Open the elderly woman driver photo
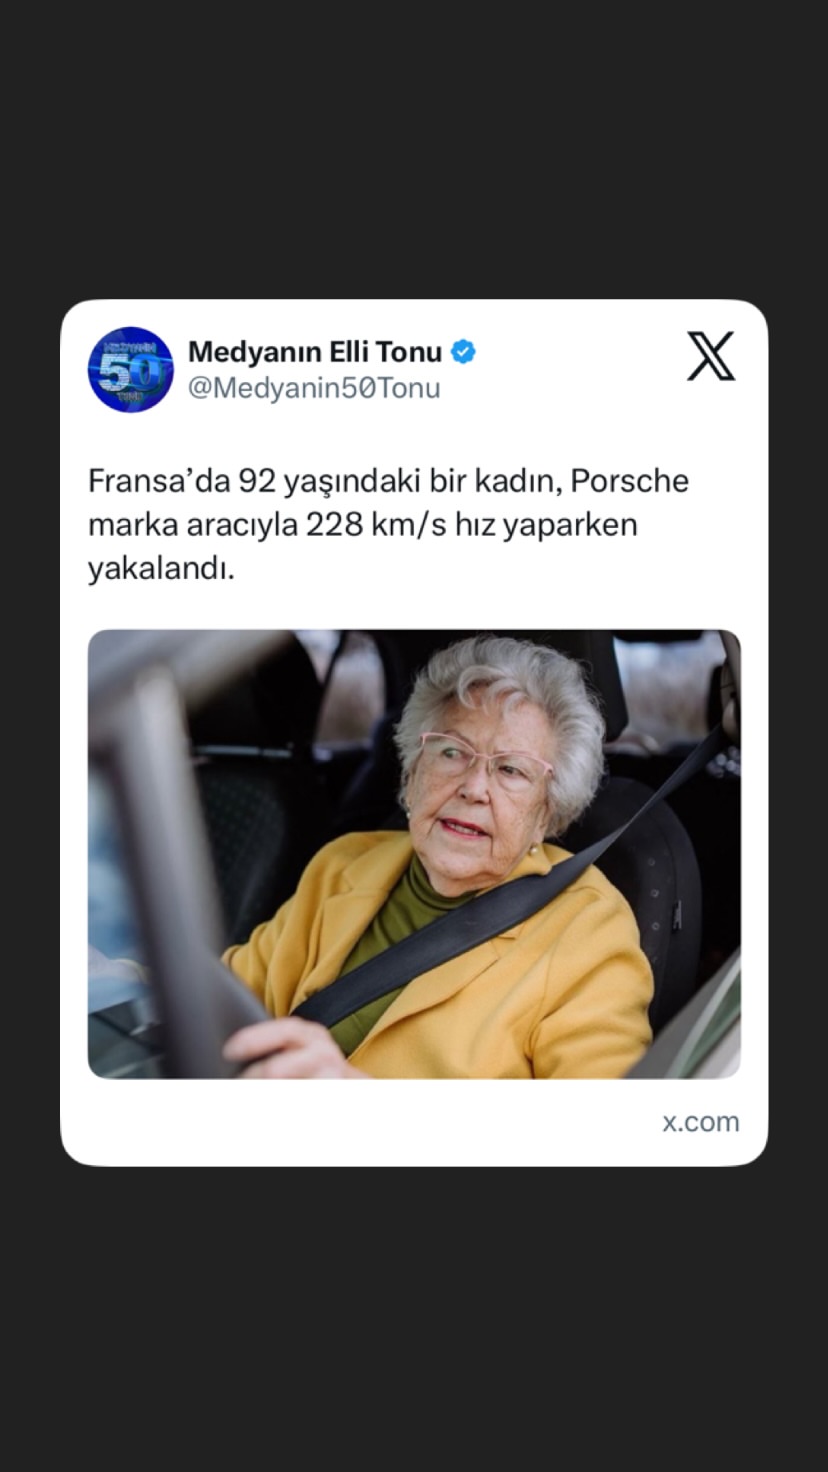 [x=414, y=854]
